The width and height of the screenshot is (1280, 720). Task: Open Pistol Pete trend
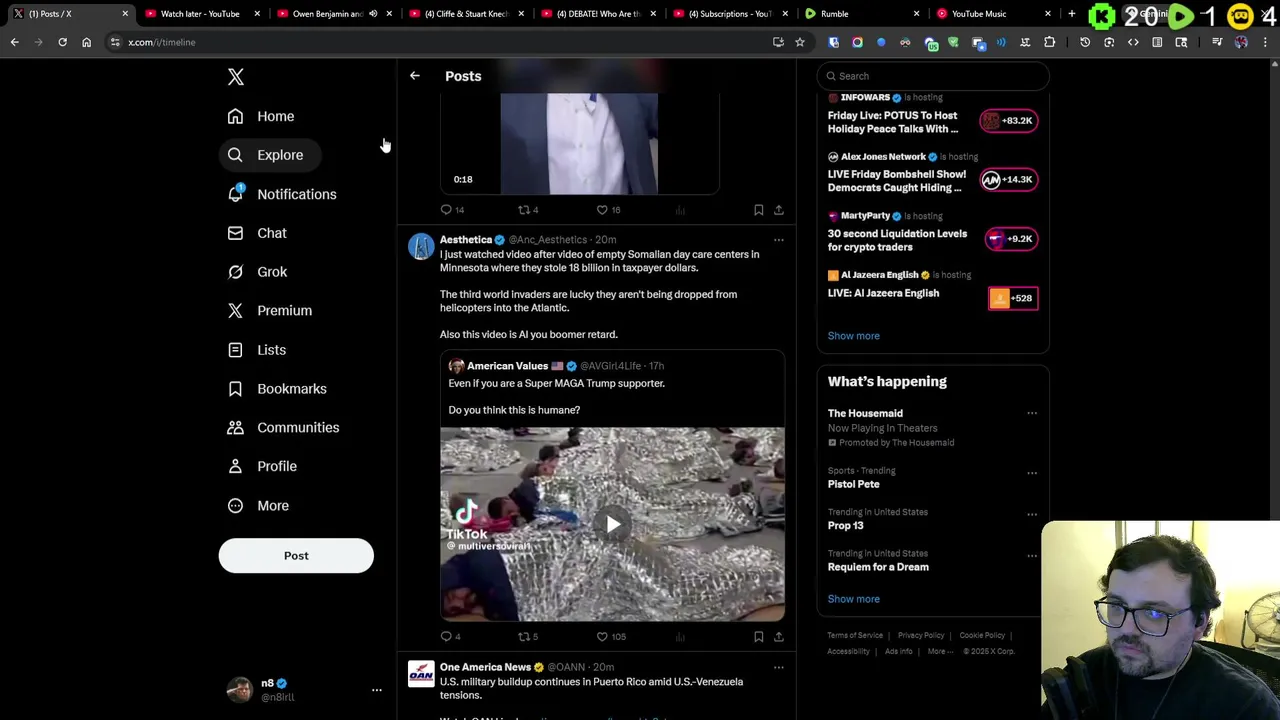coord(854,484)
